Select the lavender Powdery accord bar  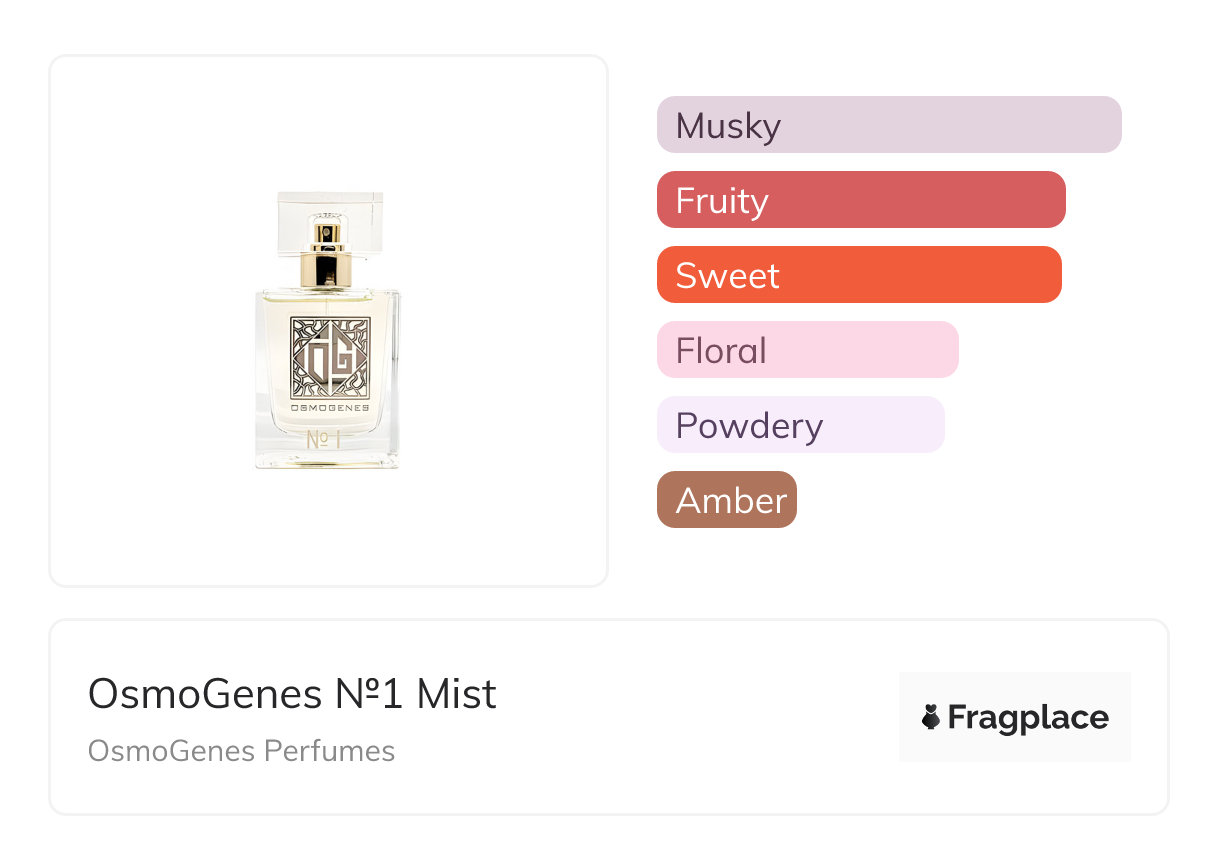coord(800,425)
